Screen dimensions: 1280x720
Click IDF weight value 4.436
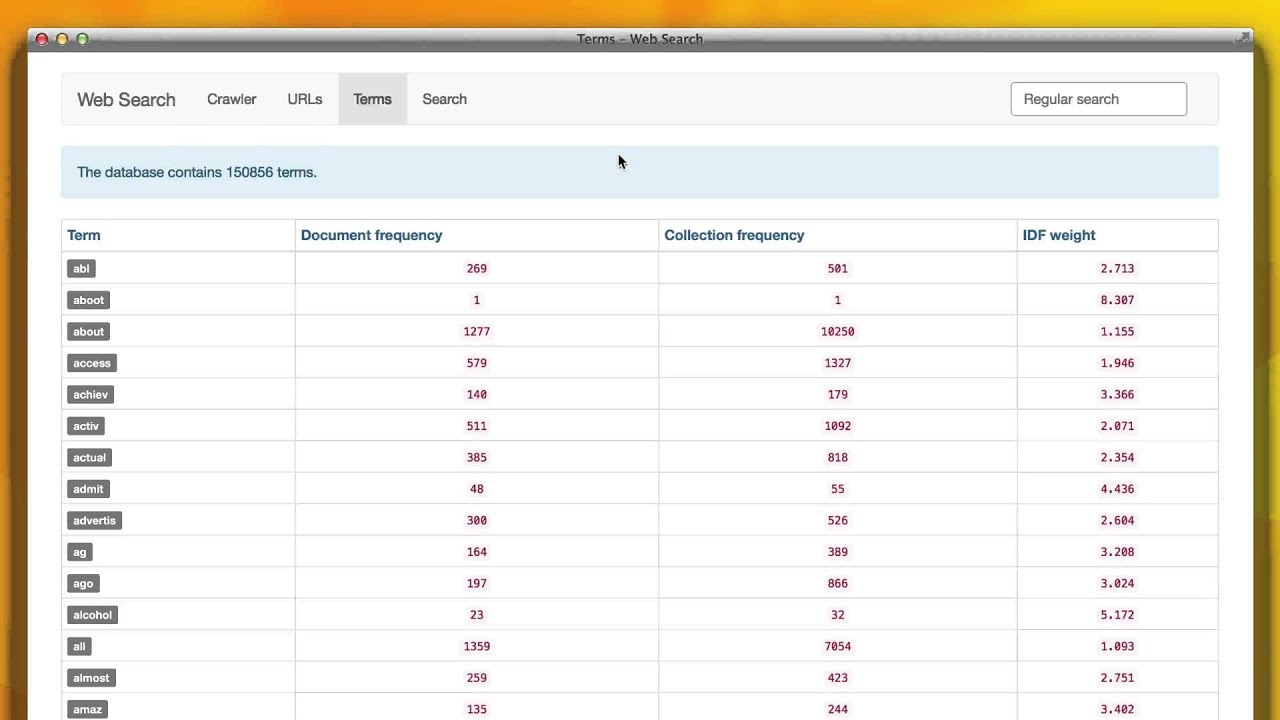(1117, 489)
